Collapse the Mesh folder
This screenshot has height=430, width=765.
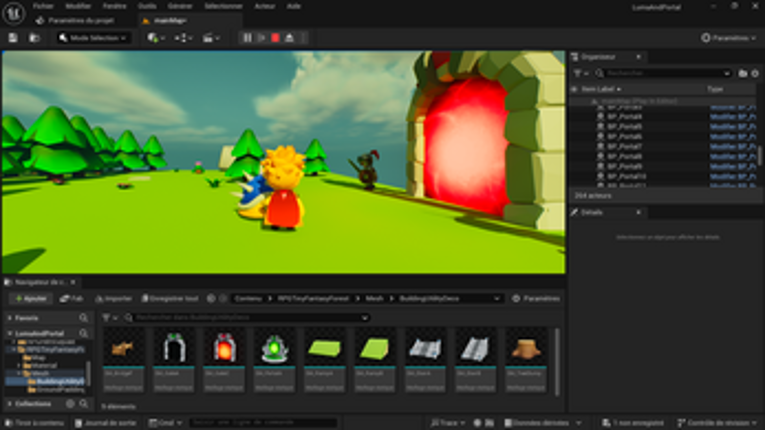[x=19, y=373]
